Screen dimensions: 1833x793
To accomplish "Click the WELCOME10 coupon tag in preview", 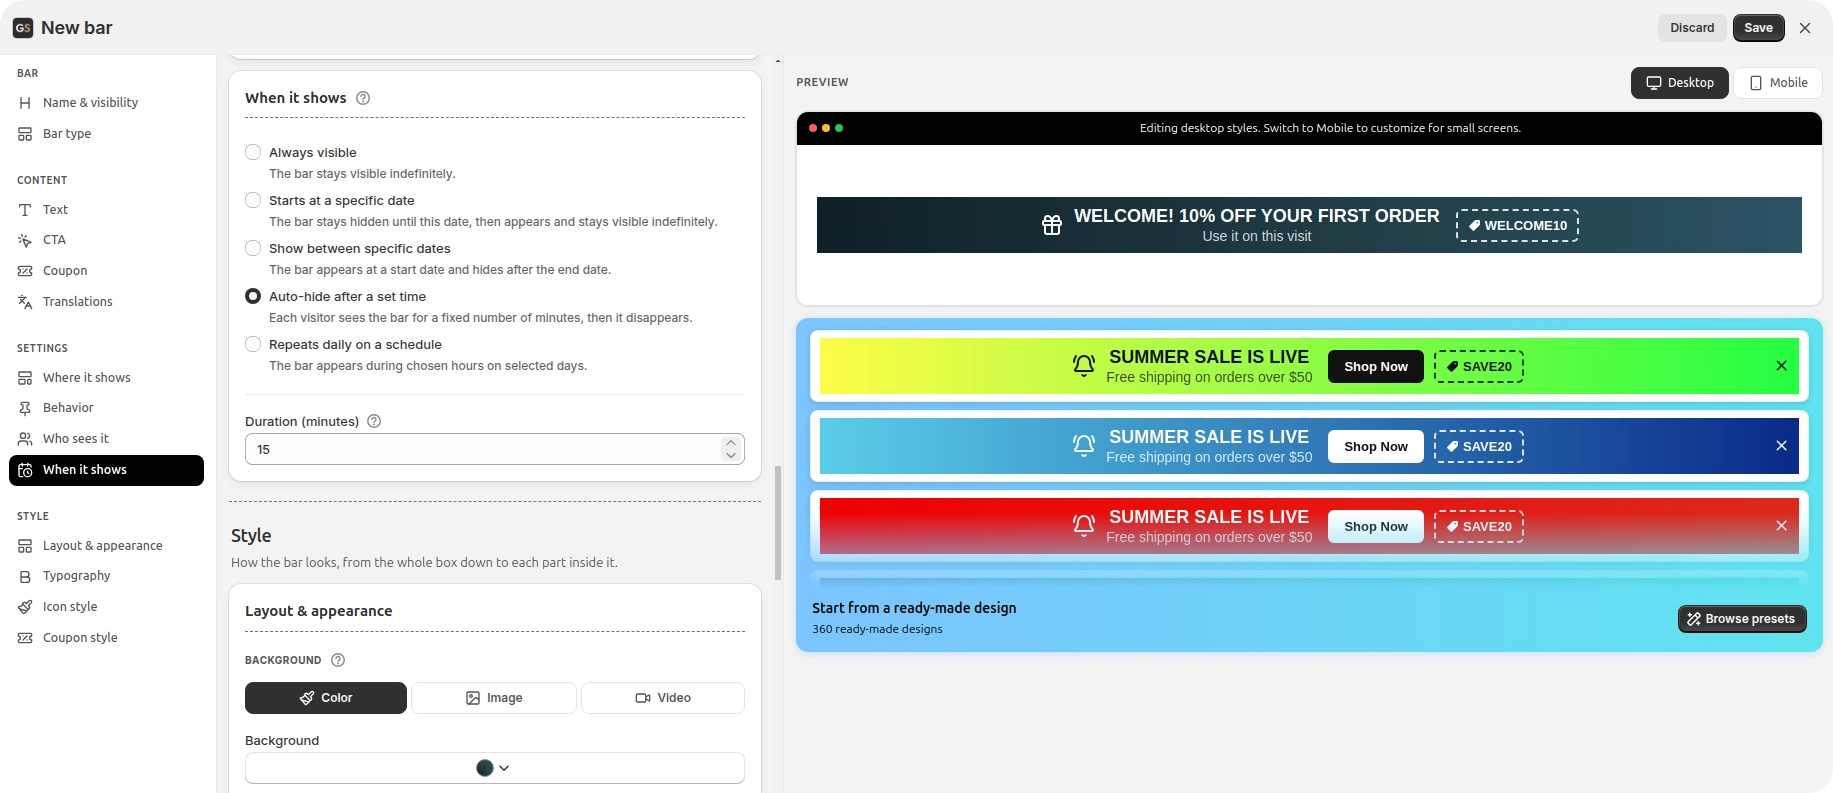I will point(1517,226).
